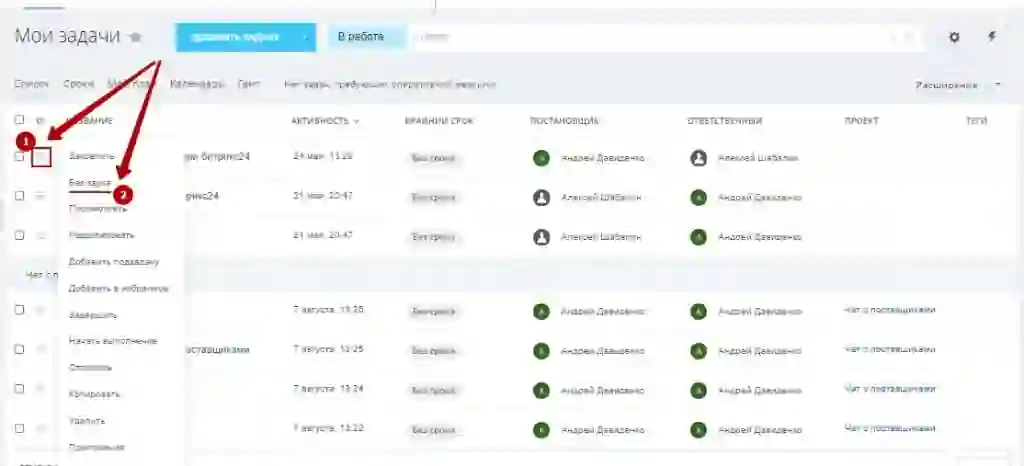
Task: Choose Копировать in the context menu
Action: coord(94,394)
